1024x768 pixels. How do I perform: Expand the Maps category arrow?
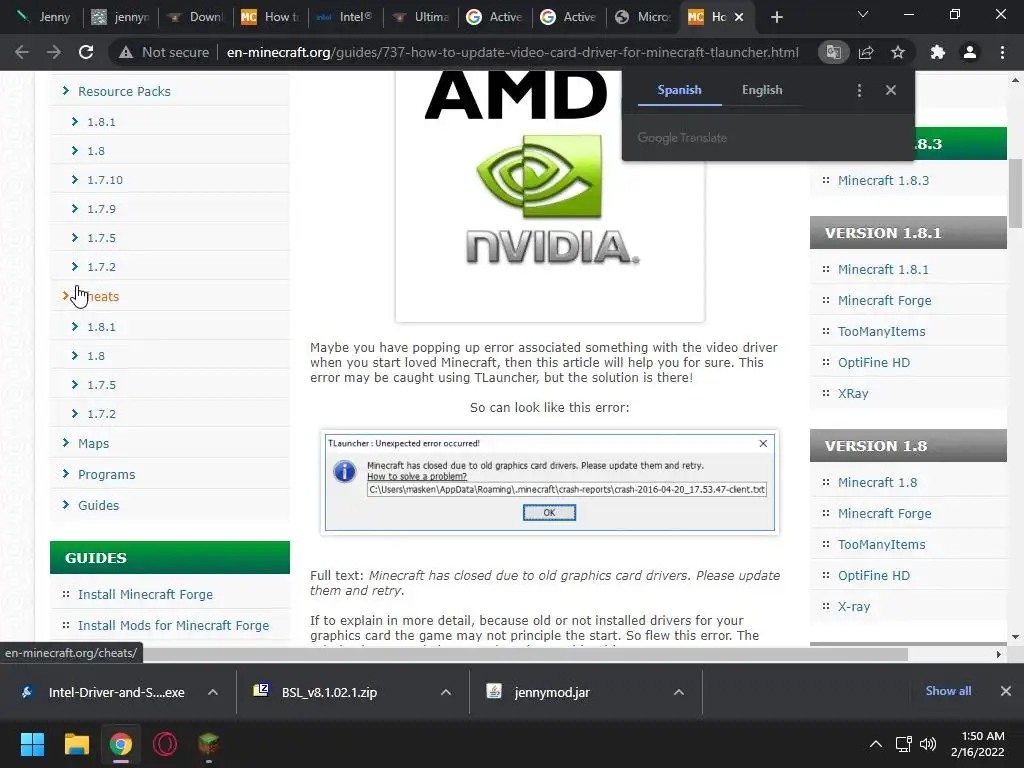[x=65, y=443]
